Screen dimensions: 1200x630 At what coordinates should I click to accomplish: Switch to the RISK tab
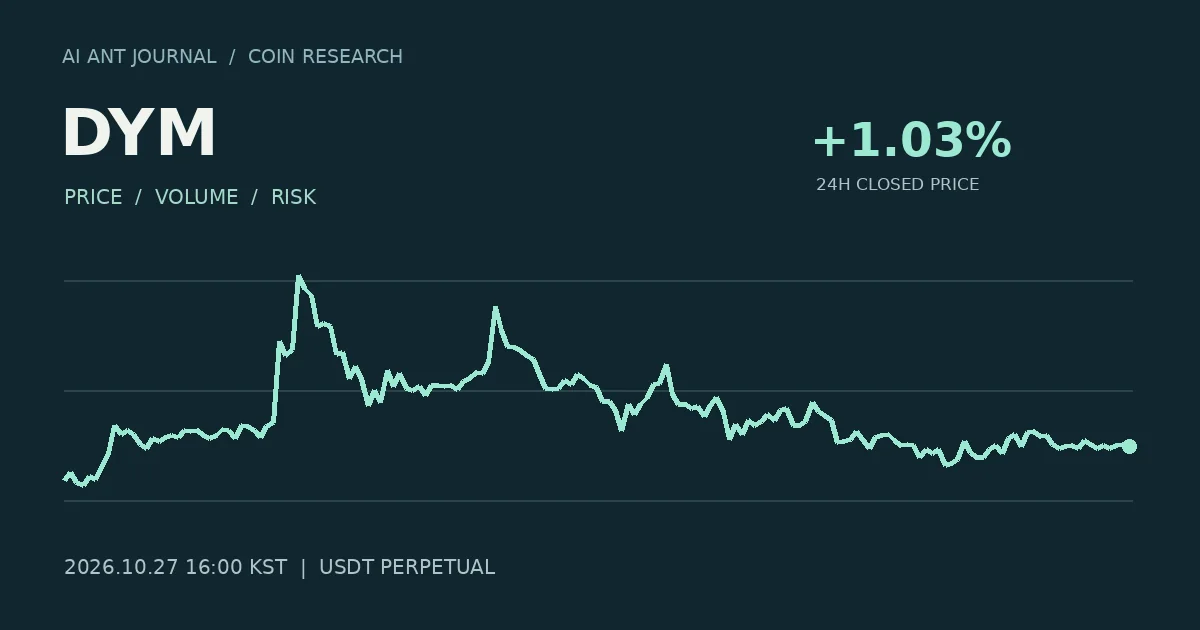tap(294, 197)
